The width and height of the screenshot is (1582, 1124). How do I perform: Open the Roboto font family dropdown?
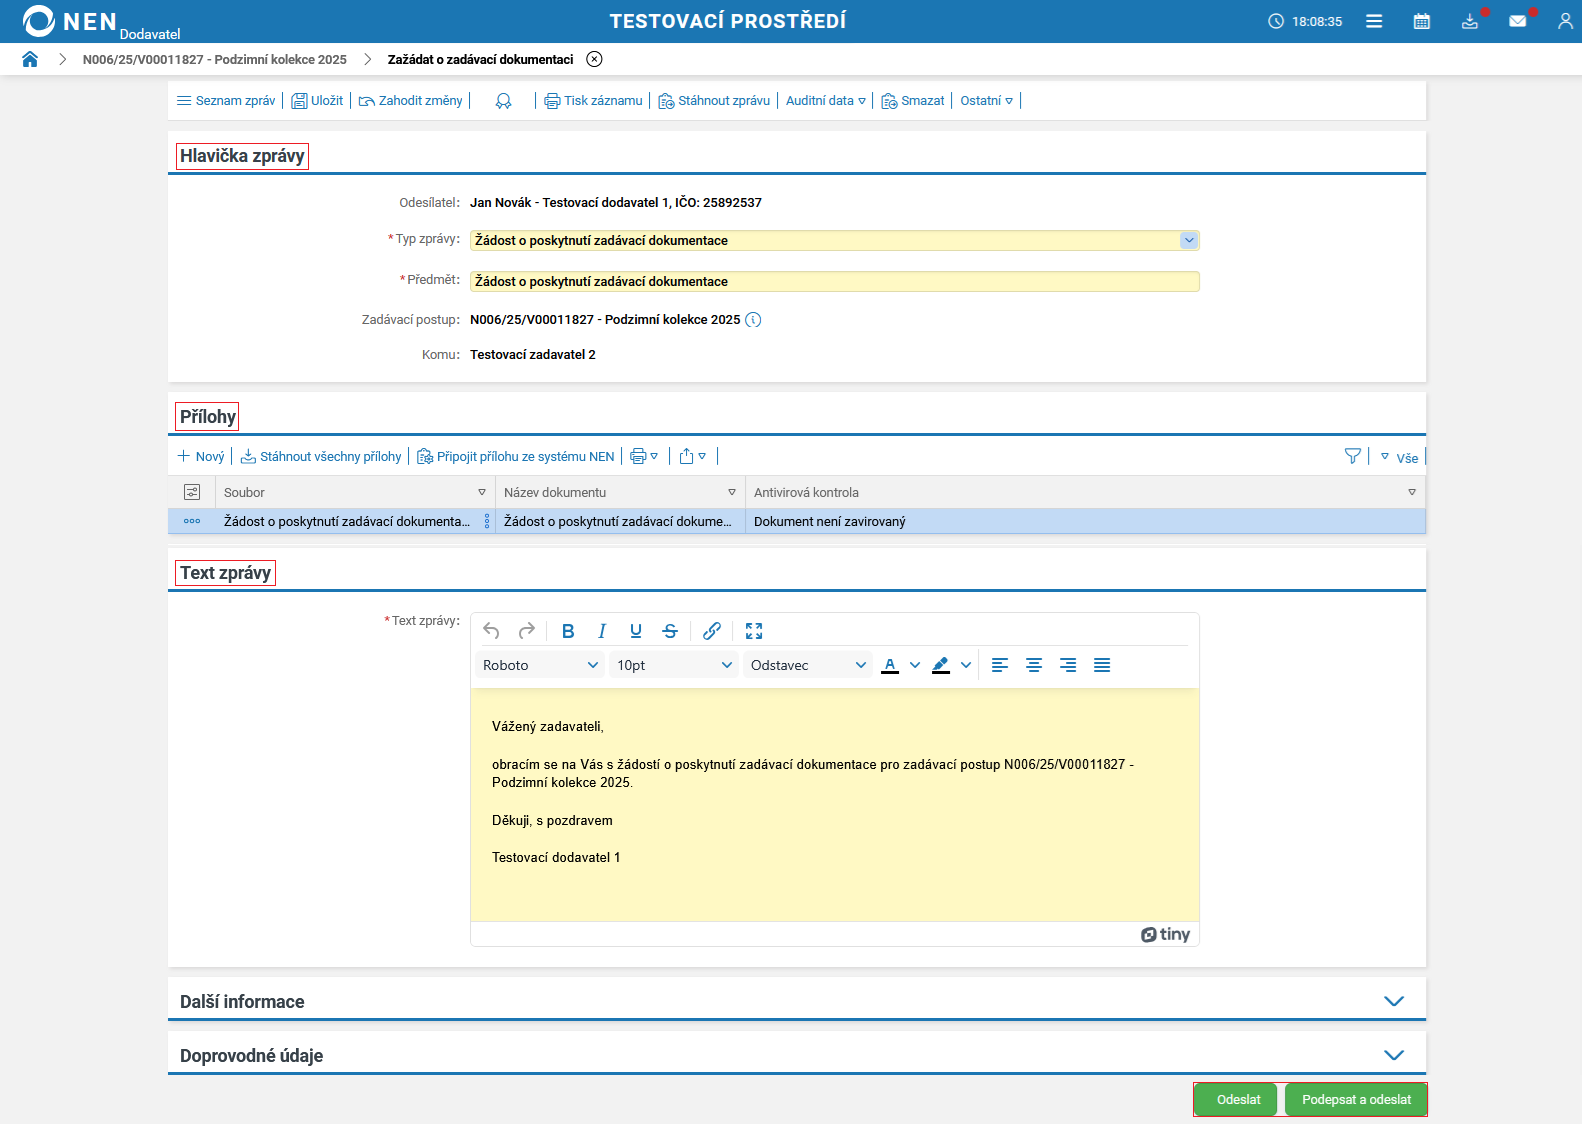pos(540,665)
